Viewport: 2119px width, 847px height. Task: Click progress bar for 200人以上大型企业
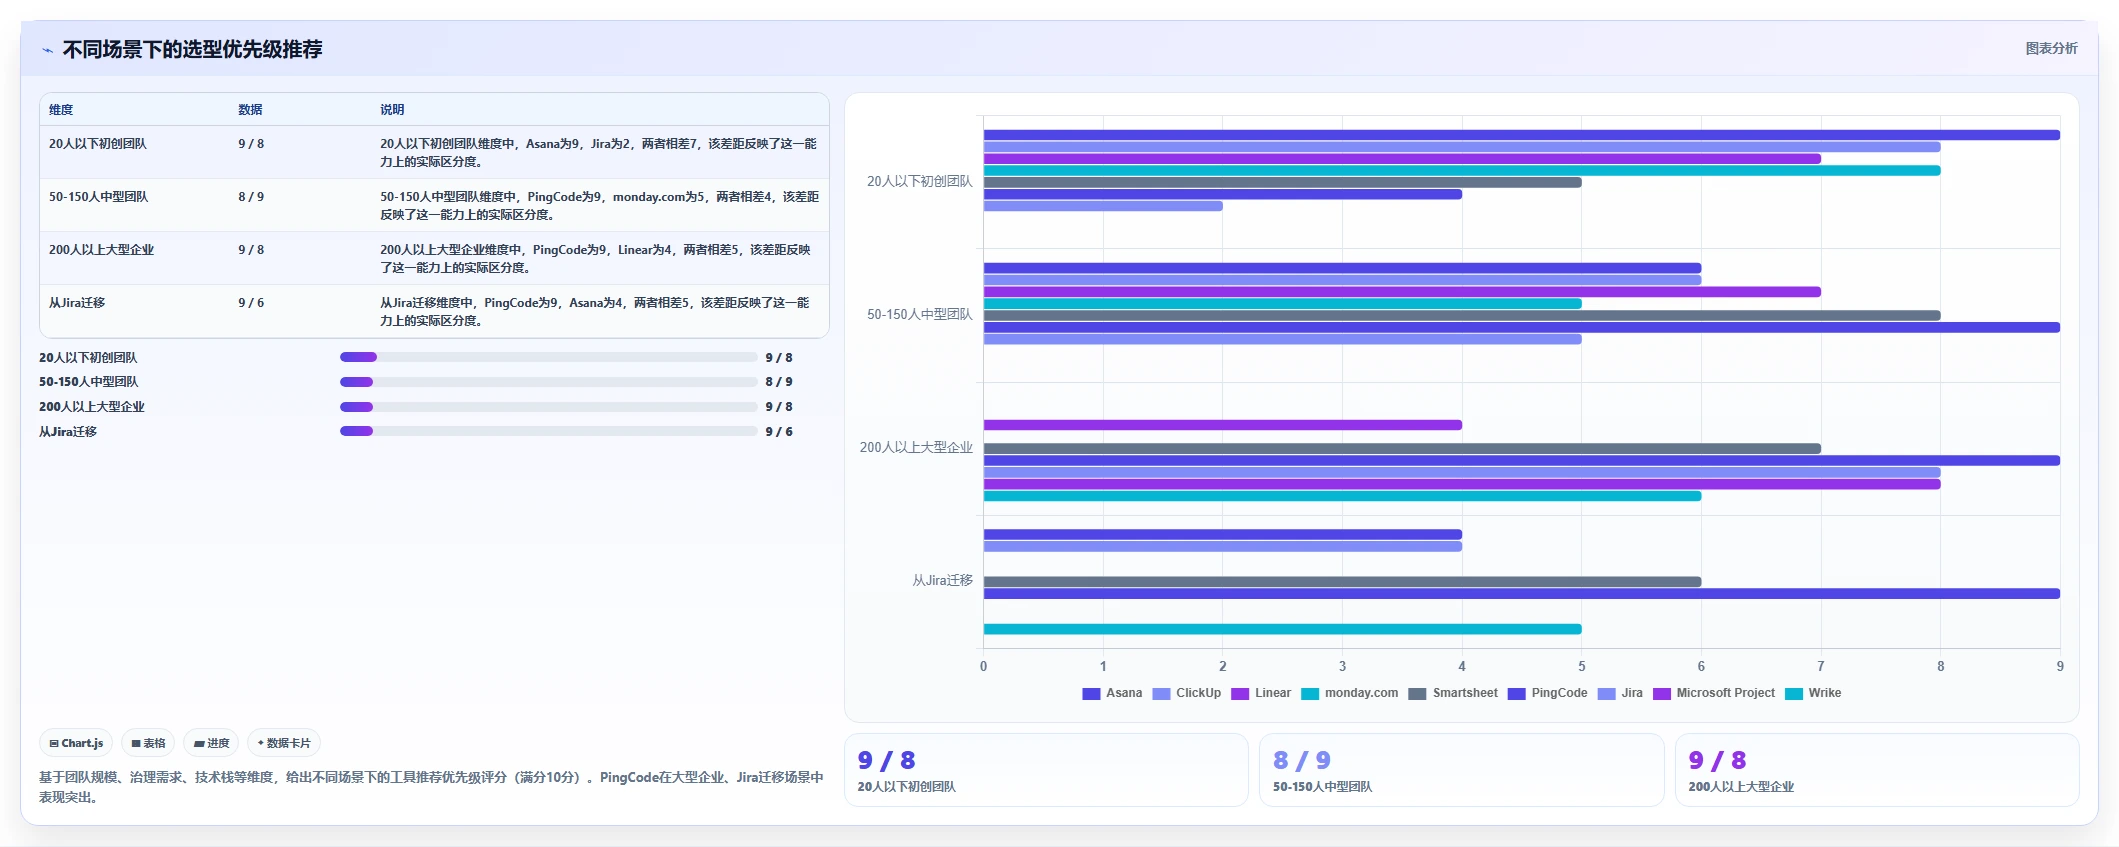548,407
